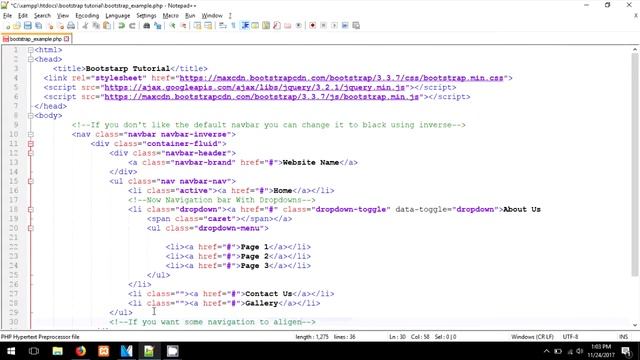Select the bootstrap_example.php tab
The image size is (640, 360).
[x=35, y=39]
